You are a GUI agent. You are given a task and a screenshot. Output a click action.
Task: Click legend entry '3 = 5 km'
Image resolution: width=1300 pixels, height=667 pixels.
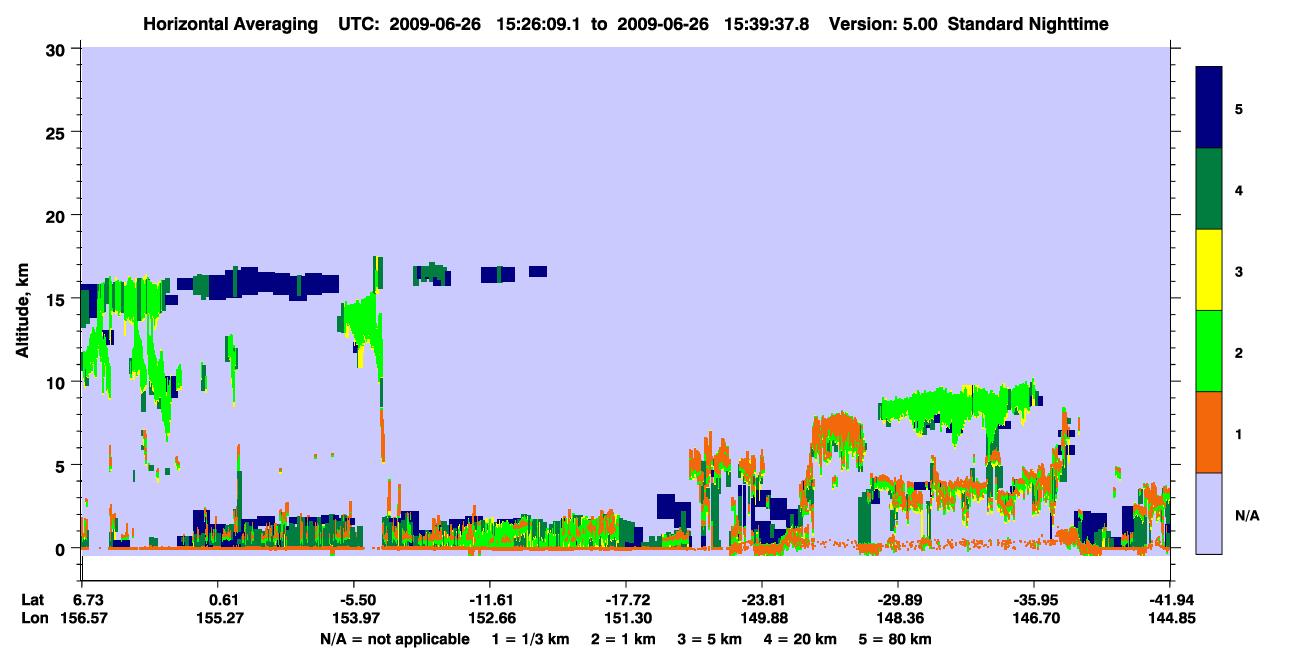(x=709, y=639)
